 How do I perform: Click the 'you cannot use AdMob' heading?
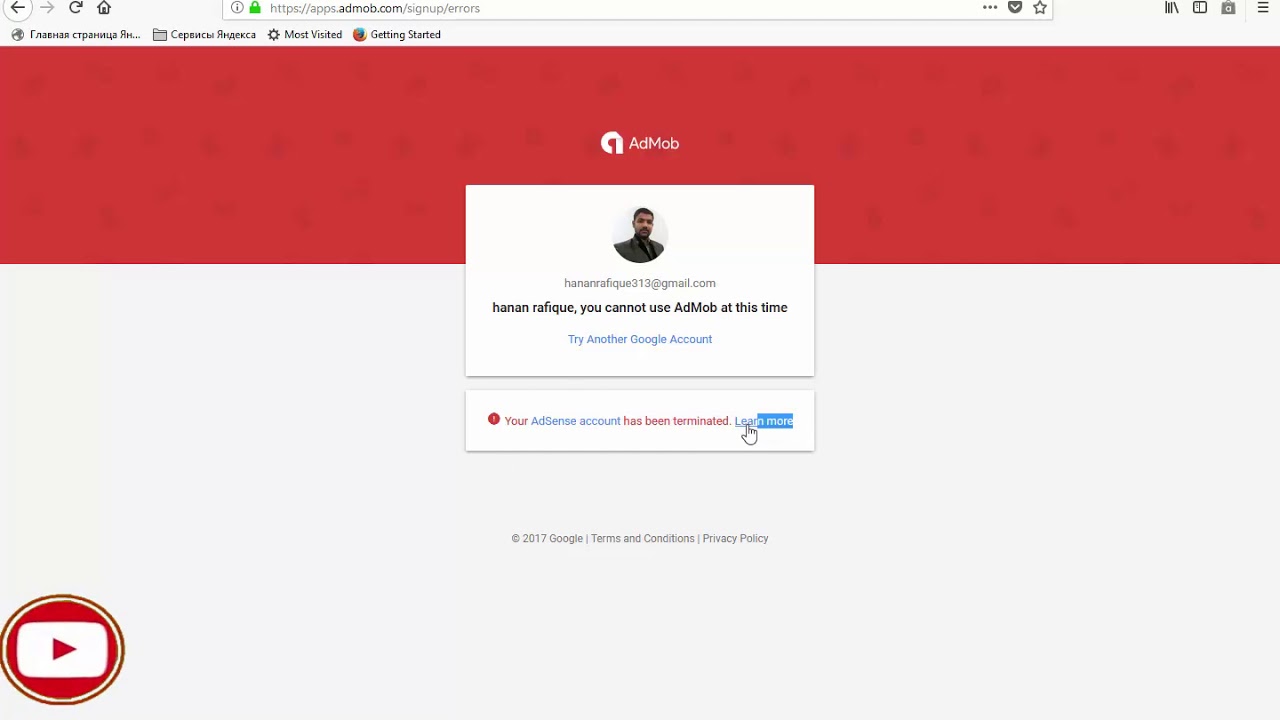point(640,307)
